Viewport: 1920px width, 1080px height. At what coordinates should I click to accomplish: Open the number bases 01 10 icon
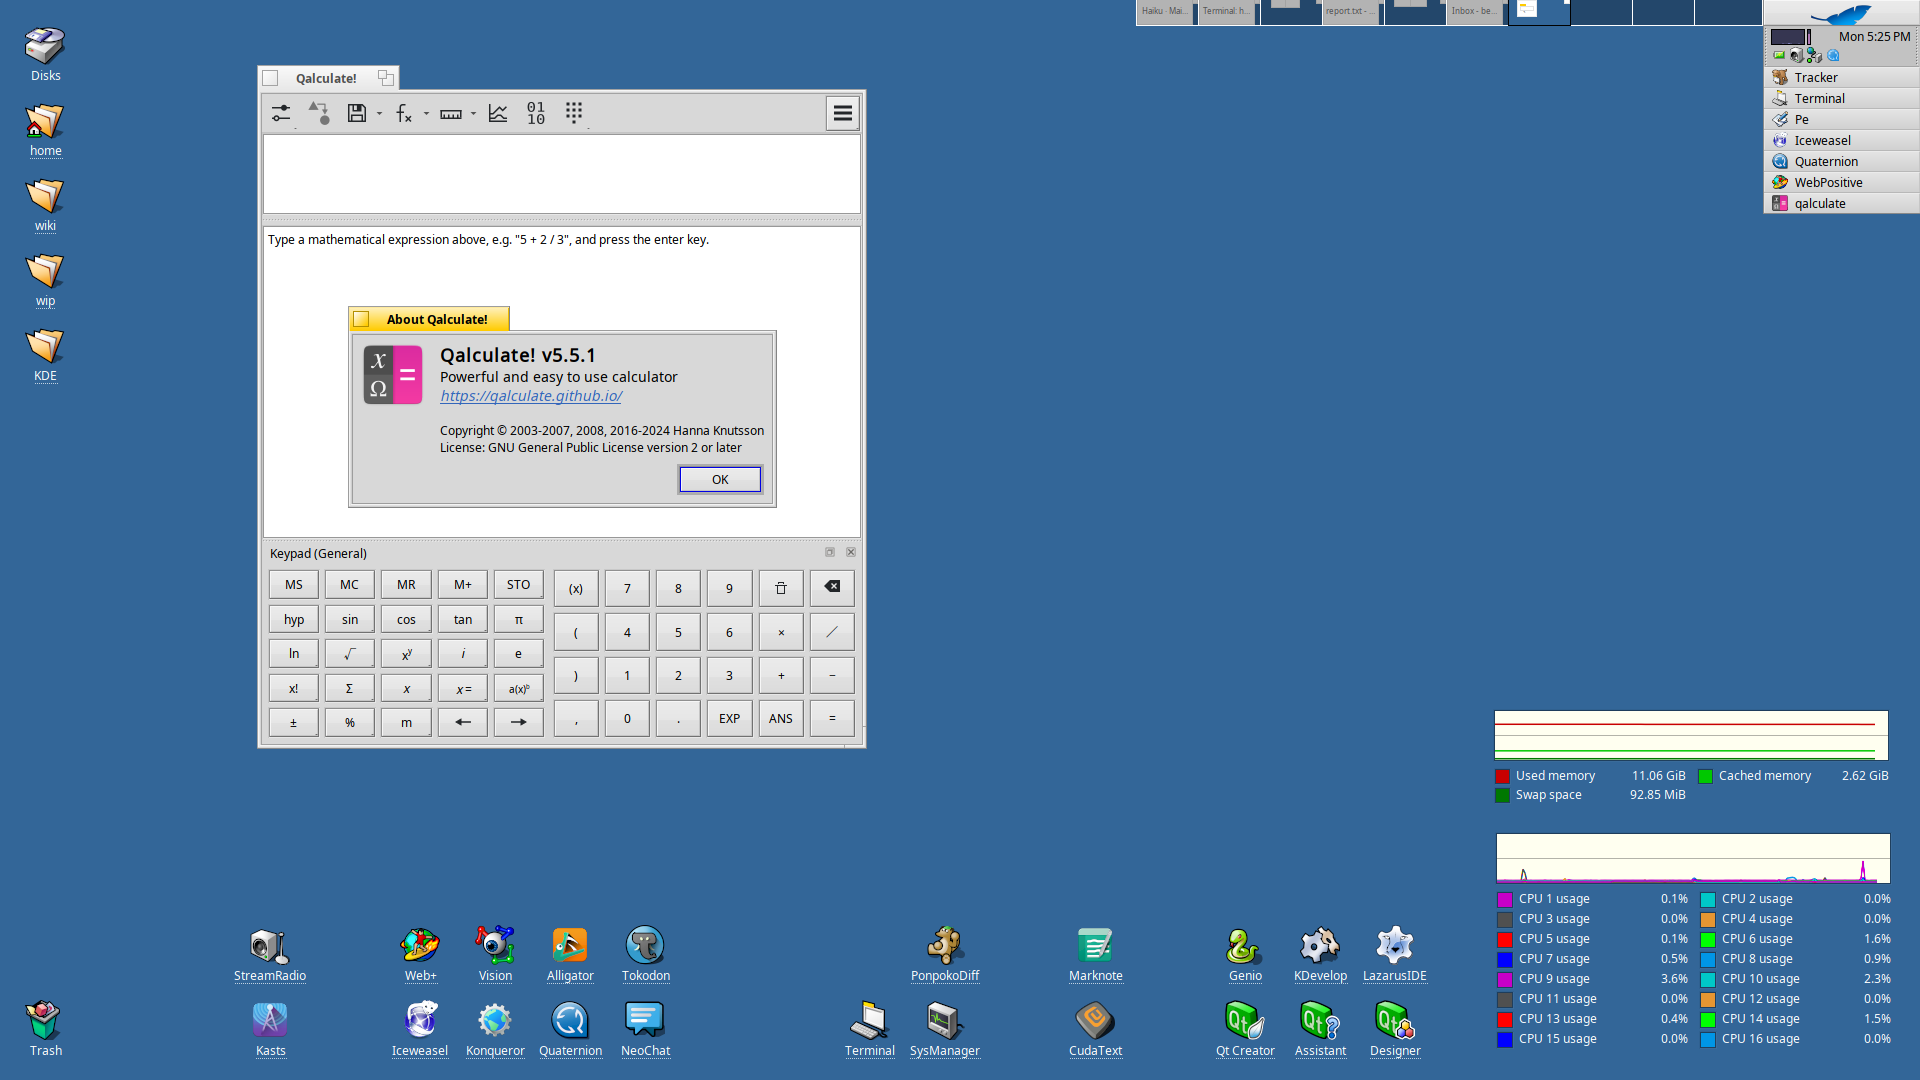[x=536, y=113]
